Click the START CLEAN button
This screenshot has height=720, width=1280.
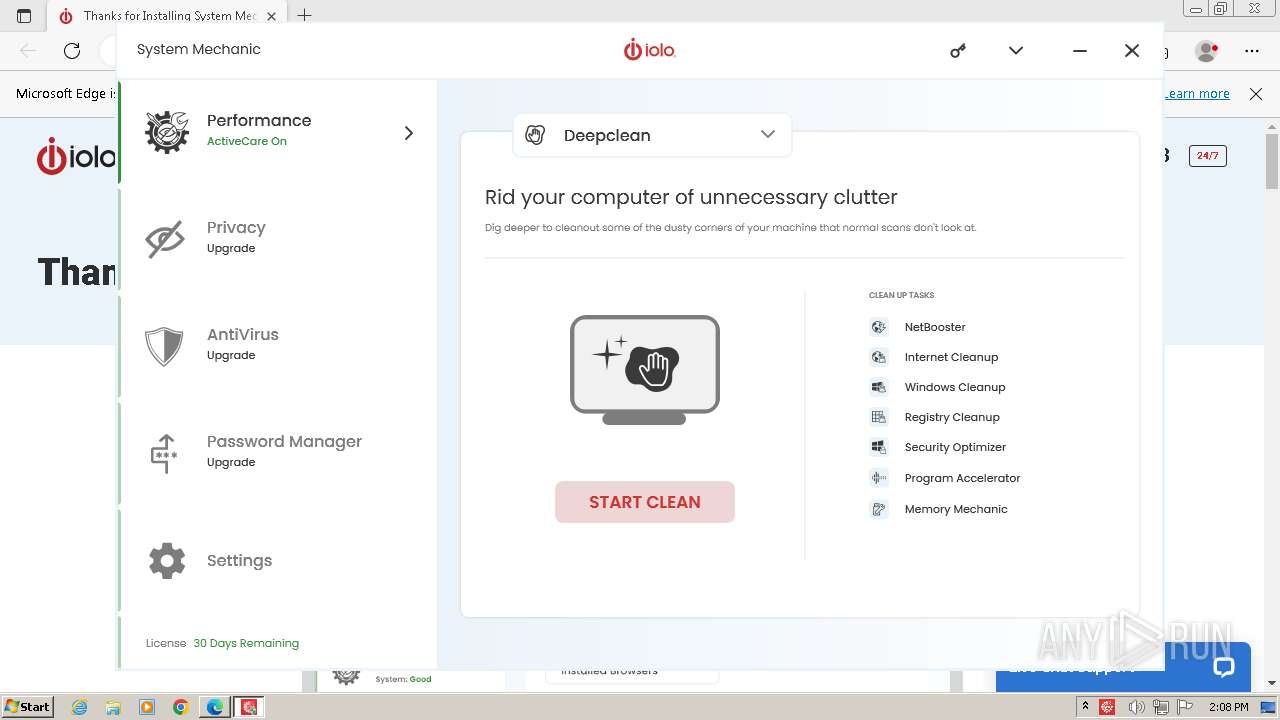click(645, 502)
